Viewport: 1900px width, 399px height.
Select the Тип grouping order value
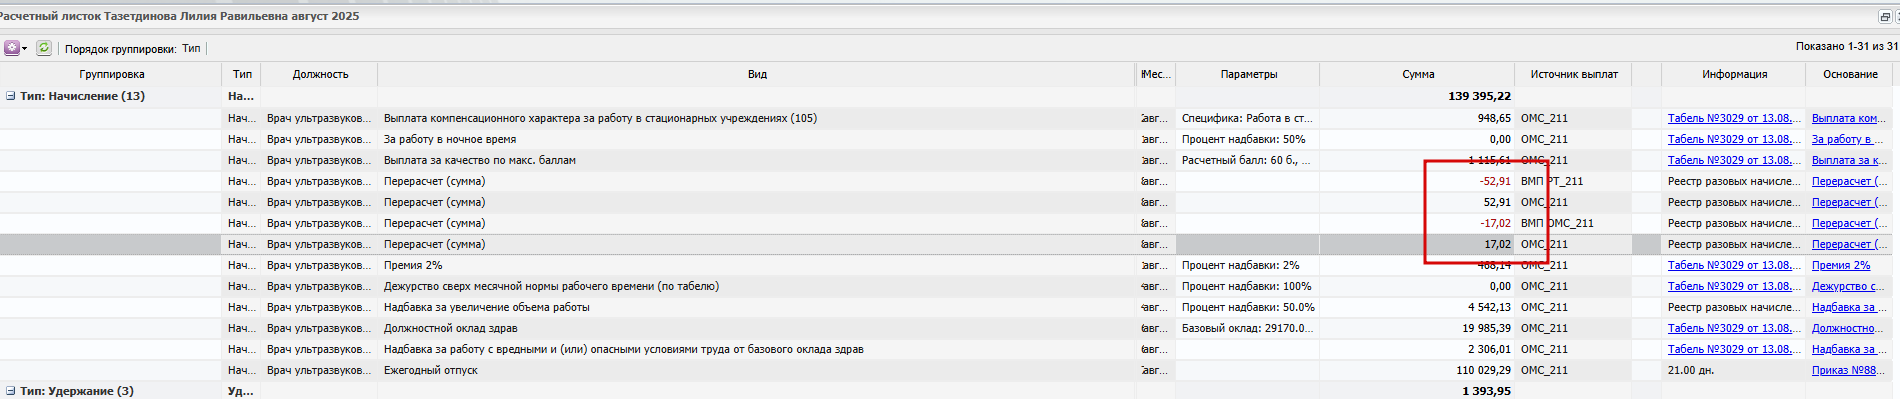pos(191,48)
